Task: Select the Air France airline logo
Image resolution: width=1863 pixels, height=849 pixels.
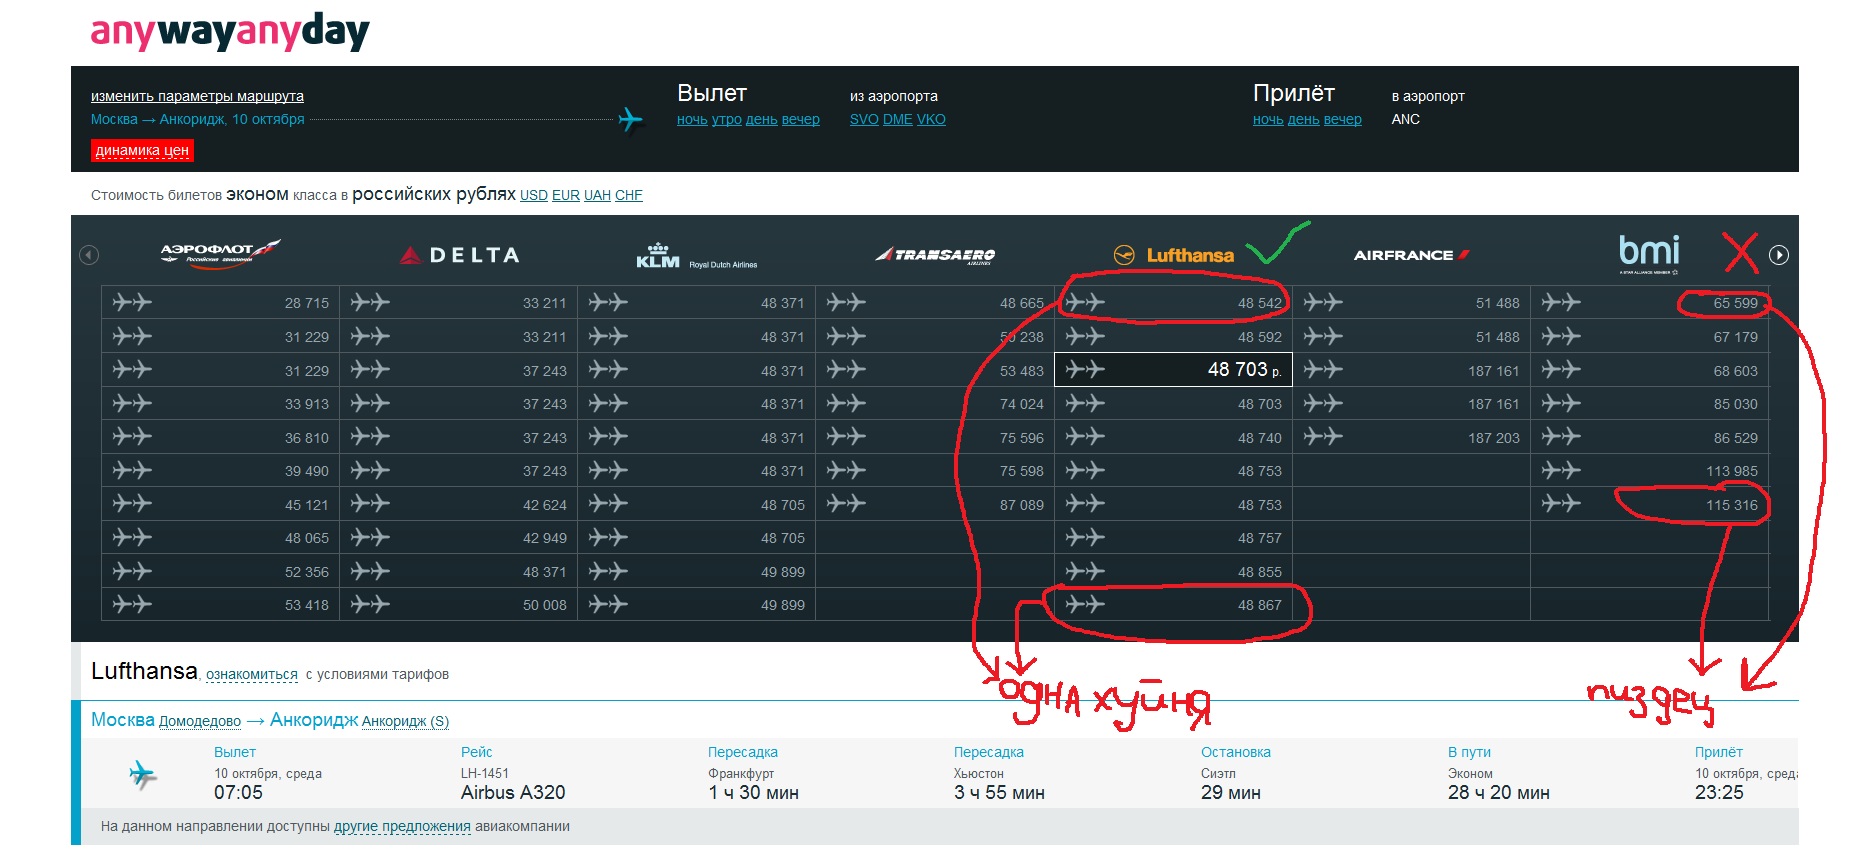Action: coord(1412,255)
